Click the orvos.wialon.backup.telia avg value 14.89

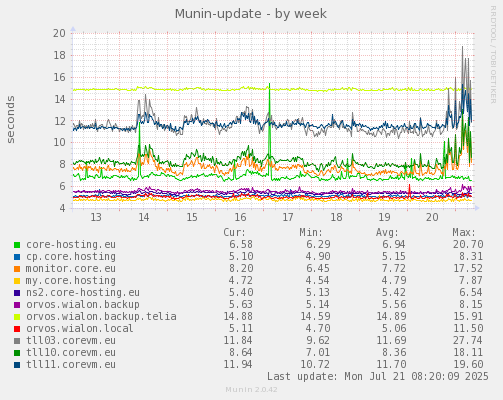point(391,317)
